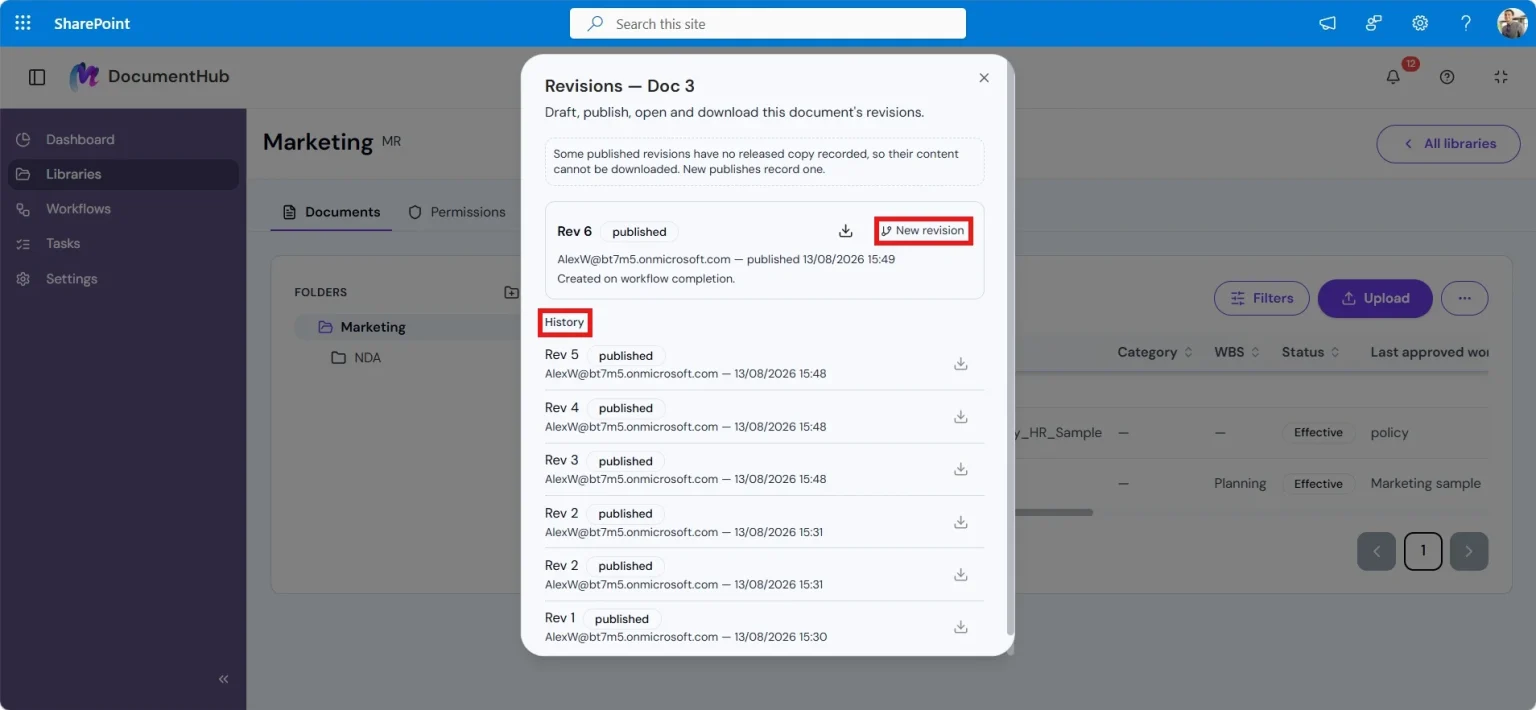Select the NDA folder in tree
1536x710 pixels.
pyautogui.click(x=367, y=358)
